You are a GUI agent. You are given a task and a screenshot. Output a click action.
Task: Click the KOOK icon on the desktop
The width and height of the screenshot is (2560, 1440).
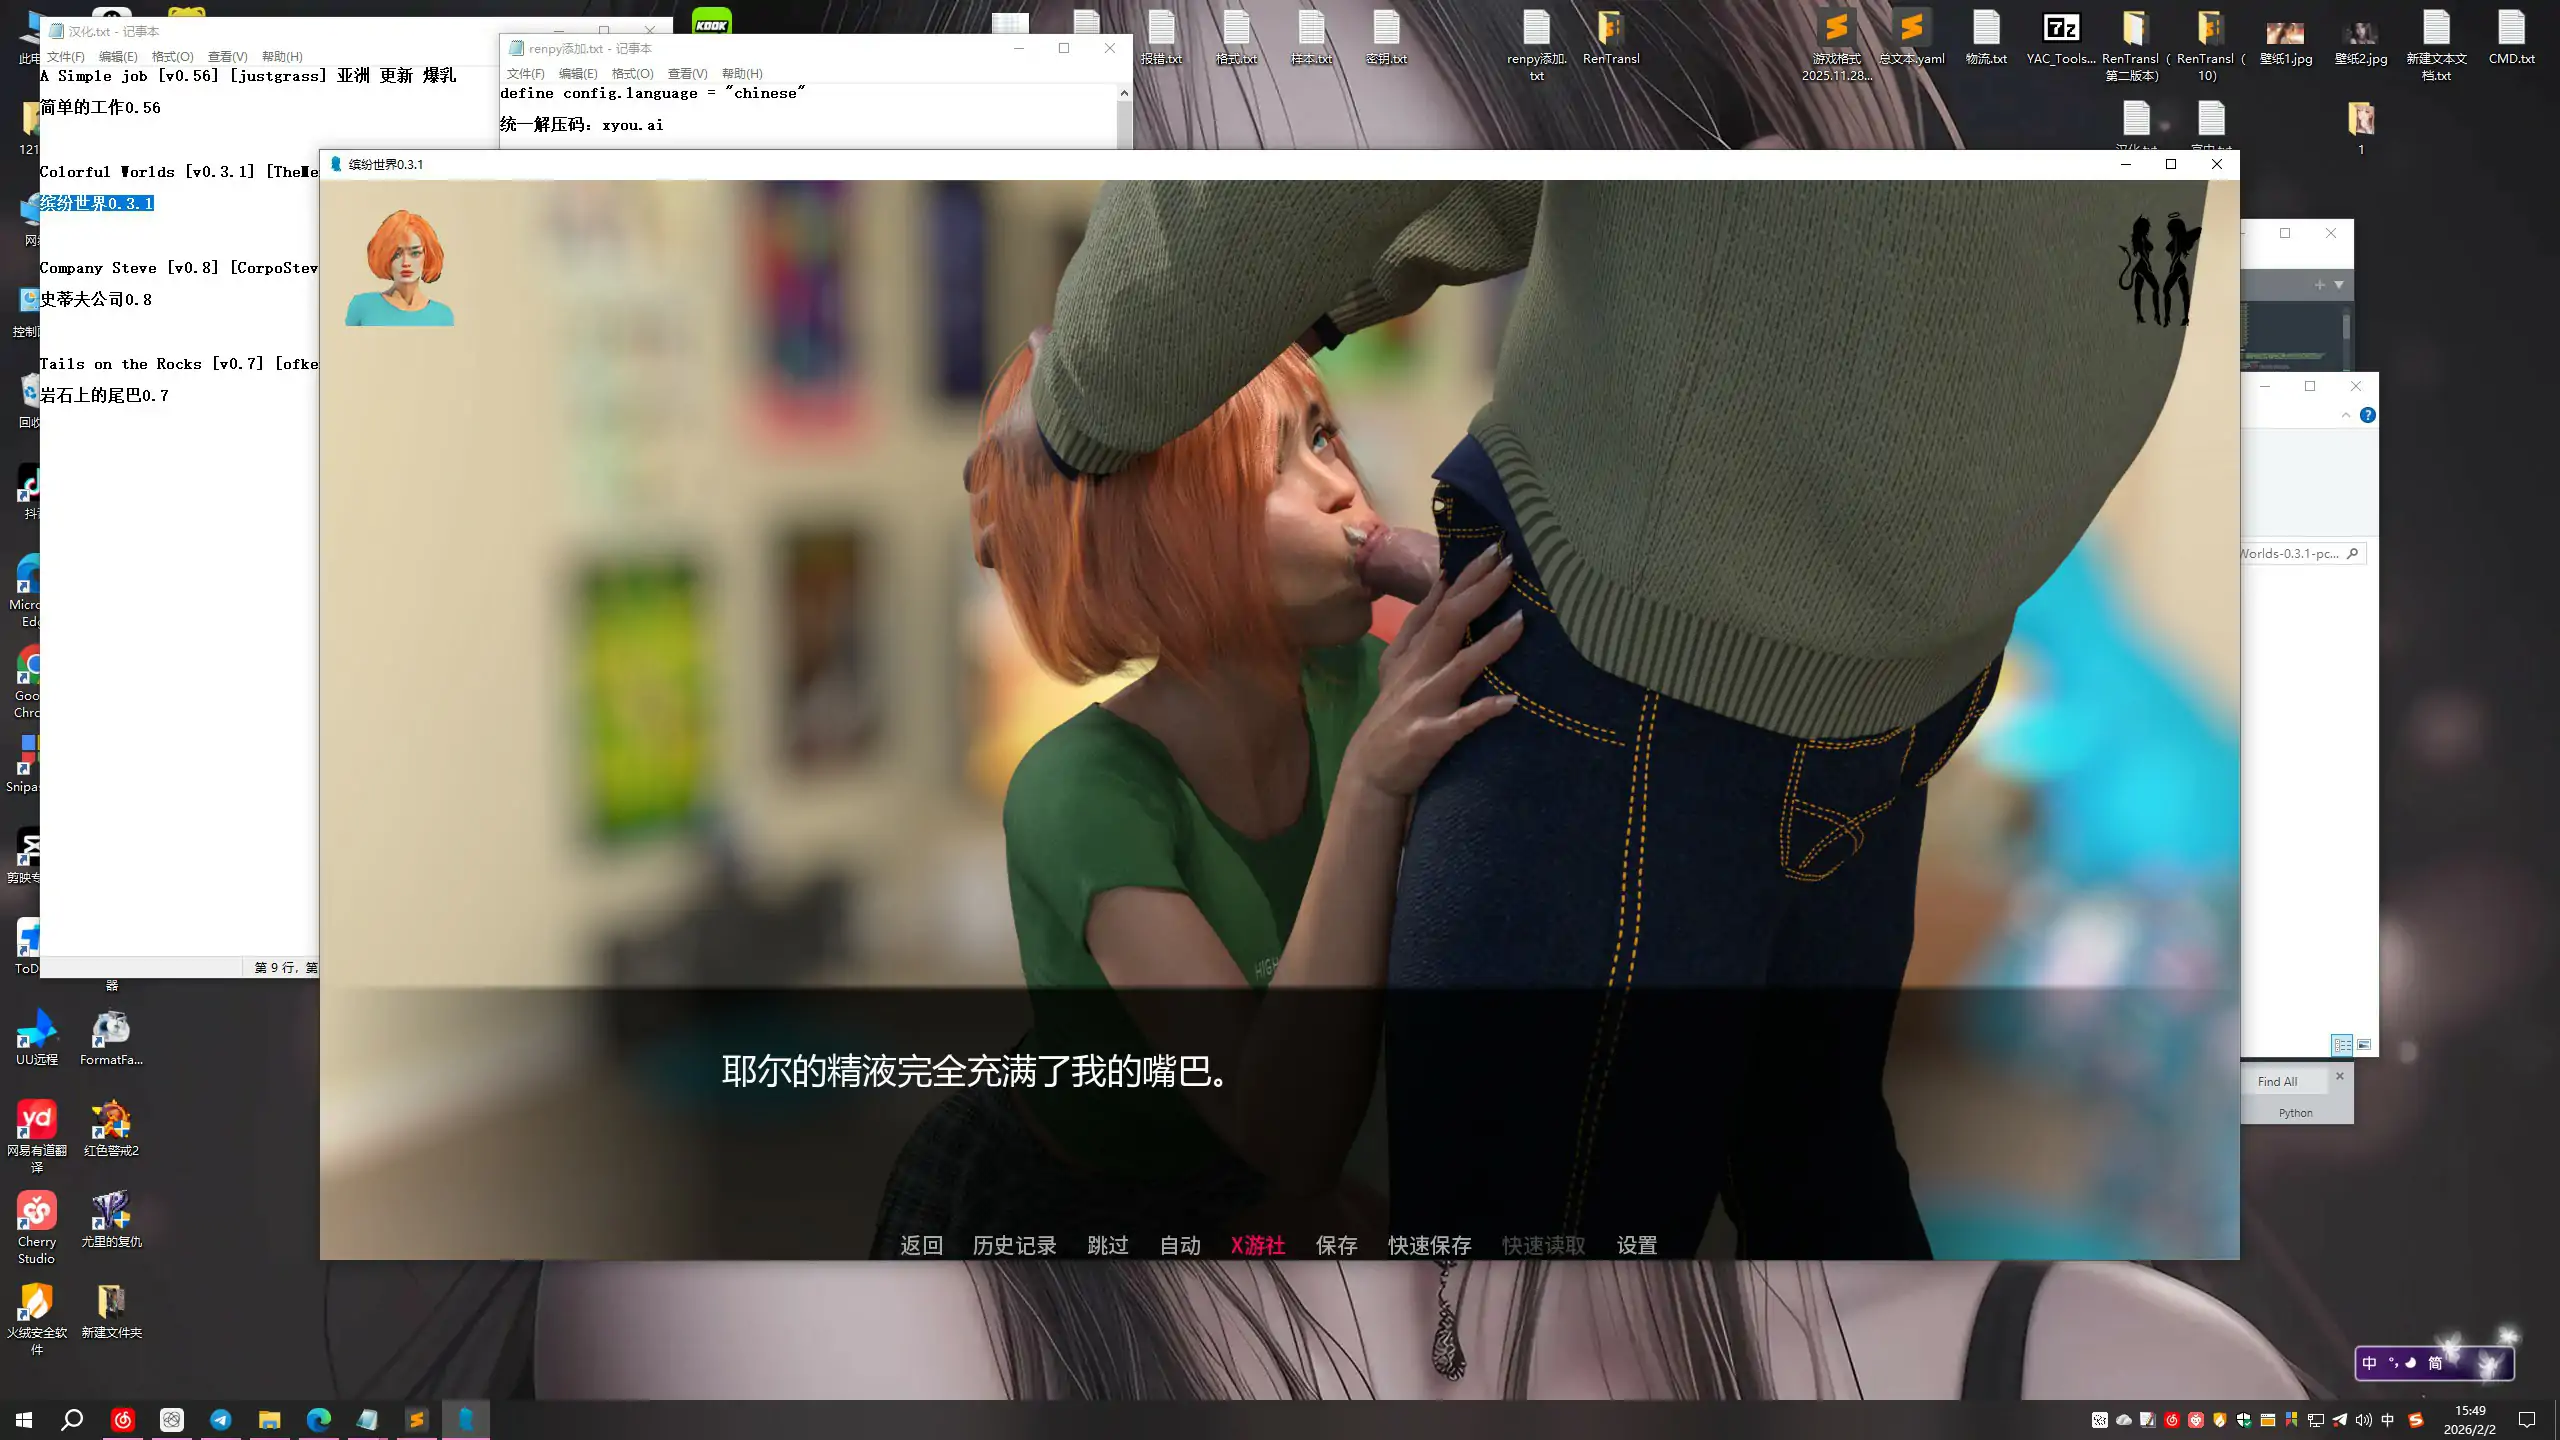click(711, 22)
